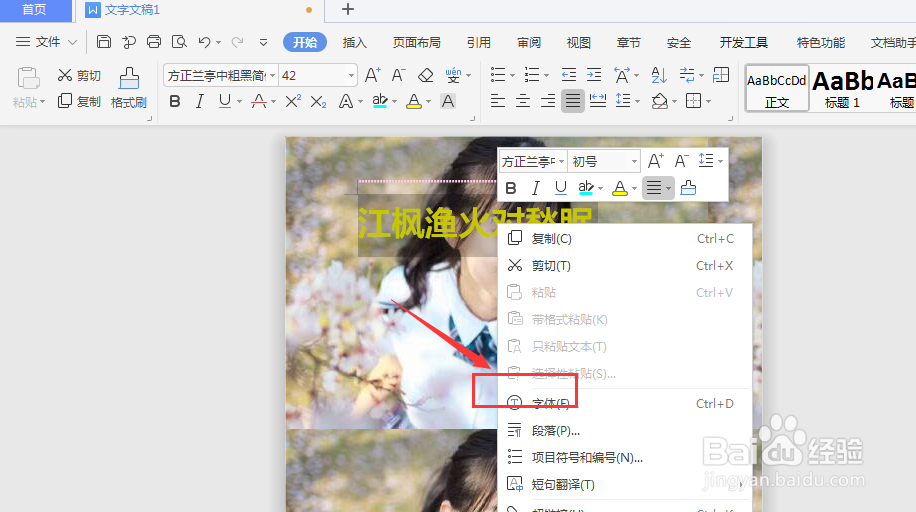The height and width of the screenshot is (512, 916).
Task: Toggle Italic in the ribbon
Action: (200, 101)
